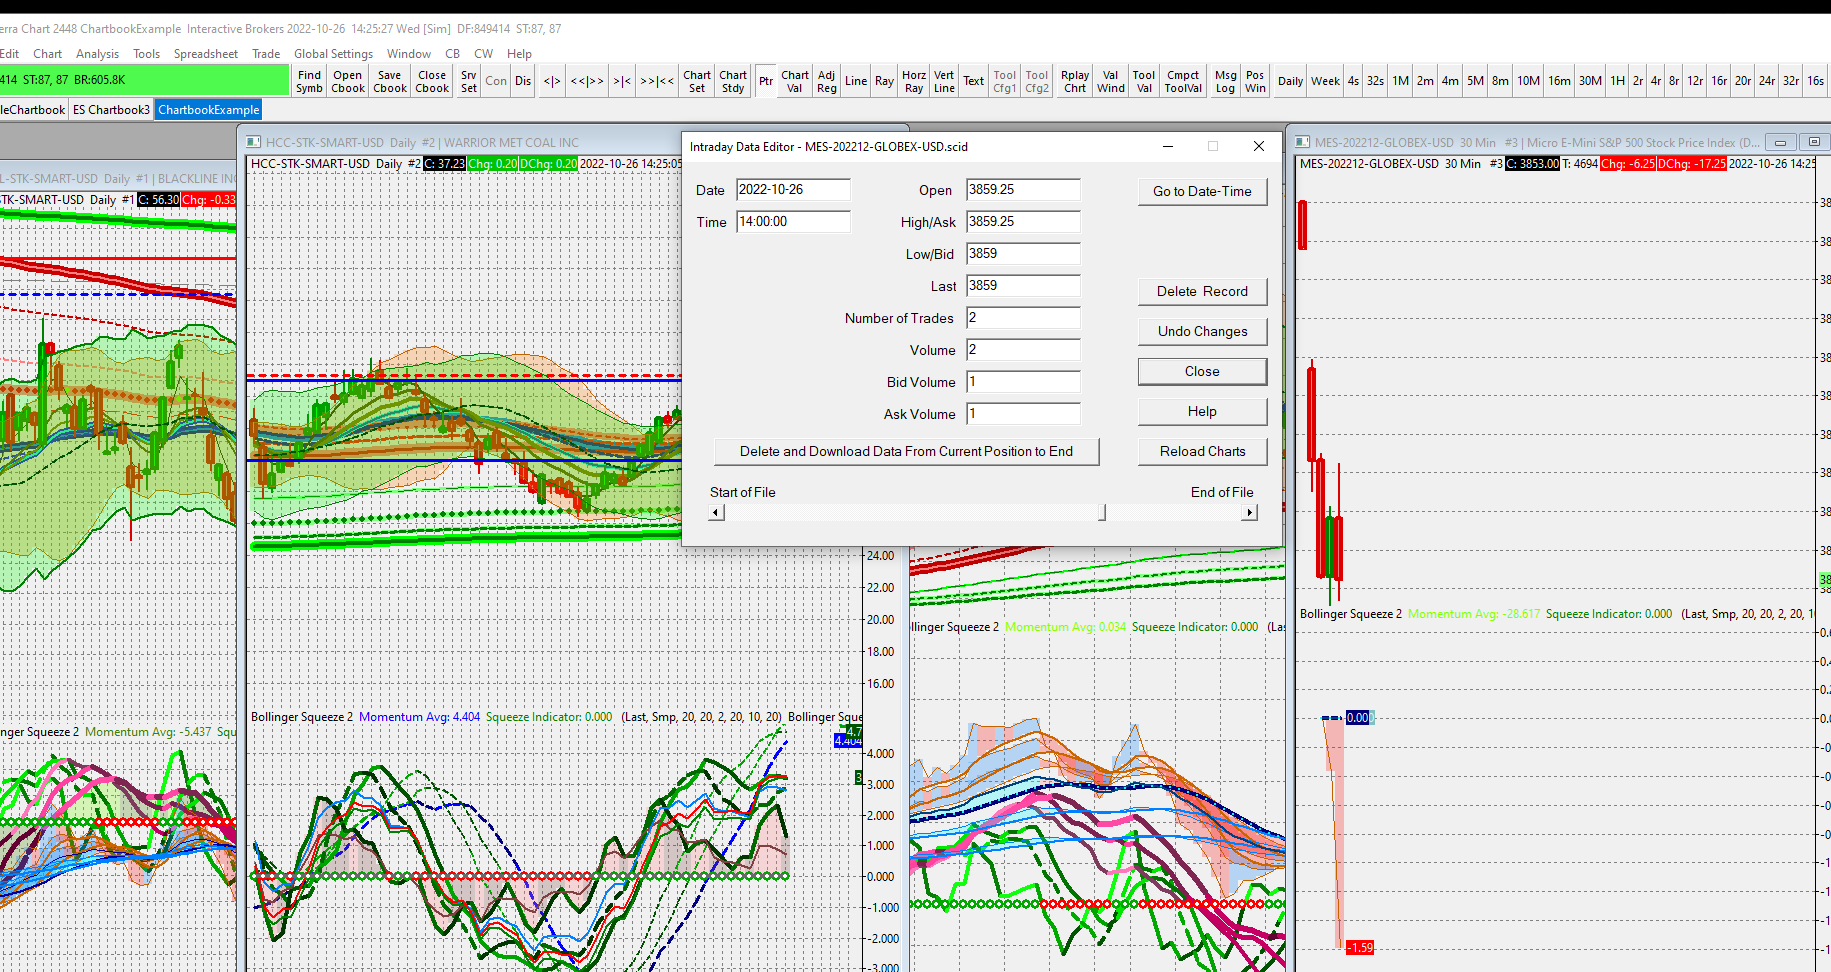Screen dimensions: 1831x972
Task: Click the Number of Trades input field
Action: click(x=1023, y=318)
